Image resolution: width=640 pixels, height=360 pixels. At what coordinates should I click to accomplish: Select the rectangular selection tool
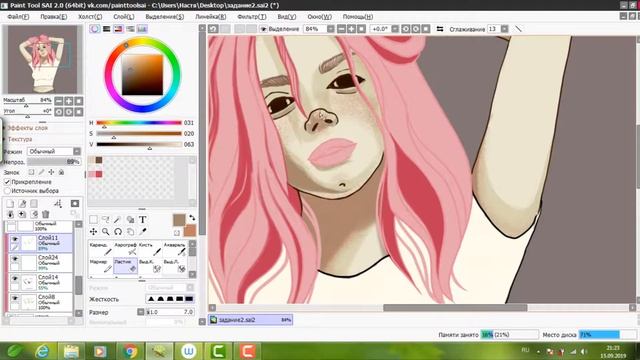click(93, 220)
